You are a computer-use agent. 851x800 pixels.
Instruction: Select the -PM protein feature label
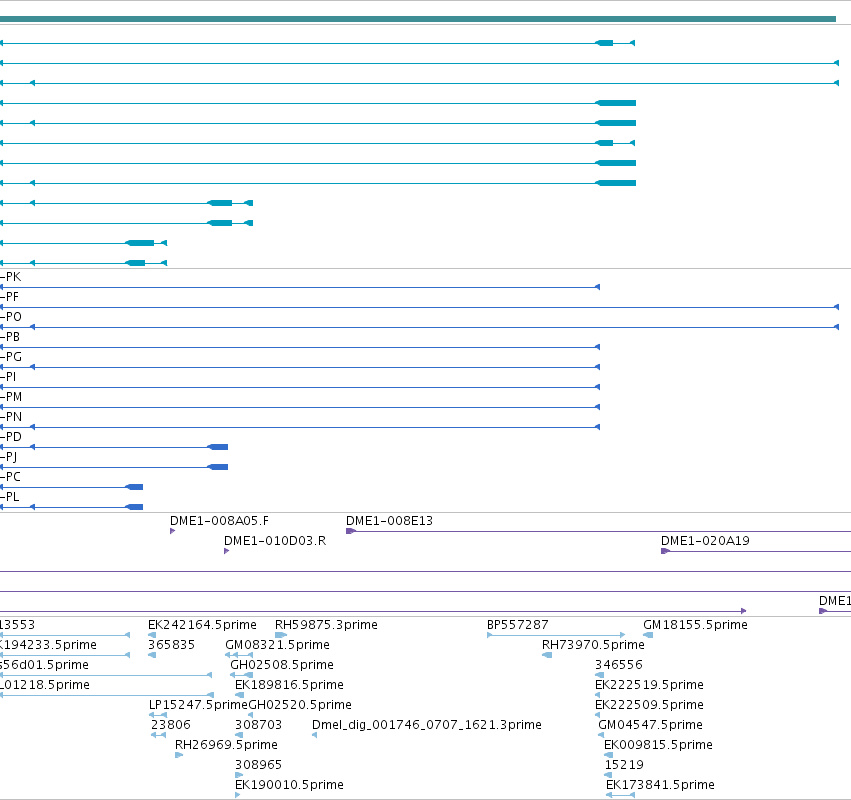11,397
